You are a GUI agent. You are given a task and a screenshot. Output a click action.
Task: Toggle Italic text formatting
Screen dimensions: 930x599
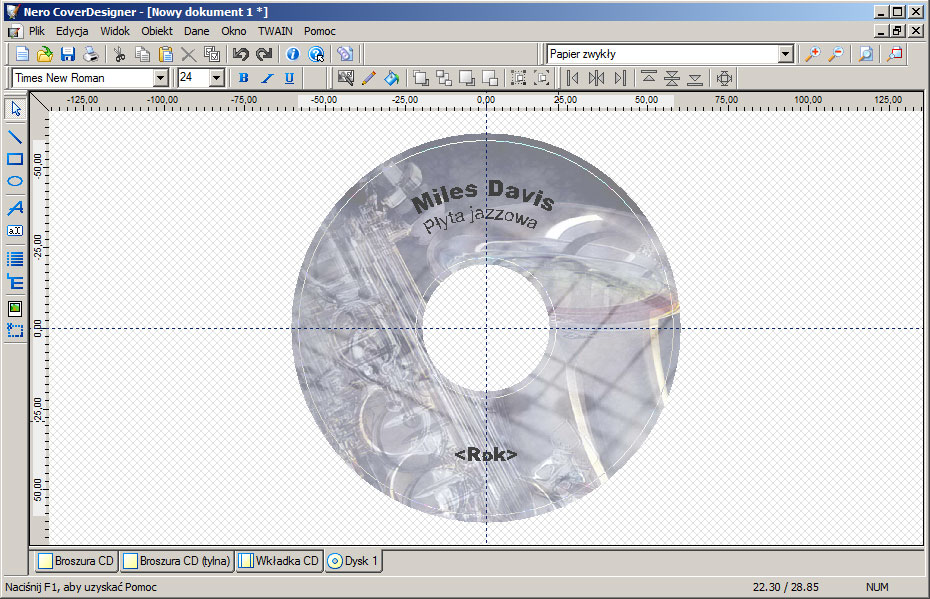pyautogui.click(x=266, y=78)
